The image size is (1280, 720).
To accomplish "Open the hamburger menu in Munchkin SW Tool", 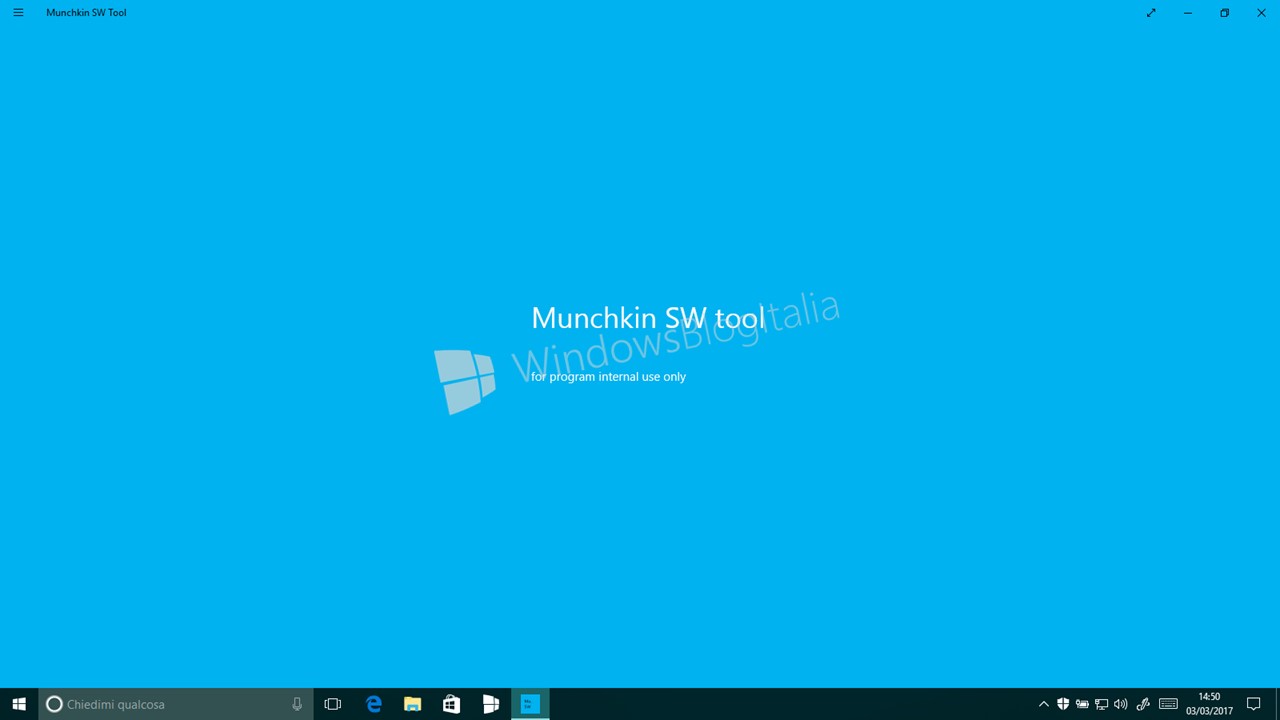I will (18, 13).
